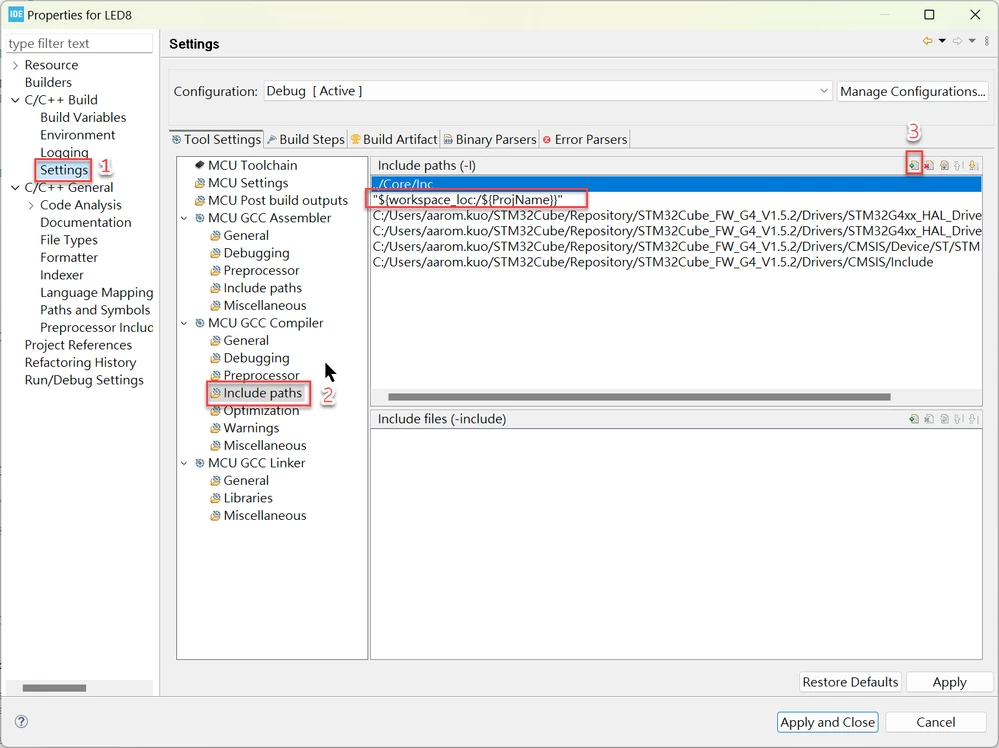999x748 pixels.
Task: Move selected include path down
Action: coord(974,166)
